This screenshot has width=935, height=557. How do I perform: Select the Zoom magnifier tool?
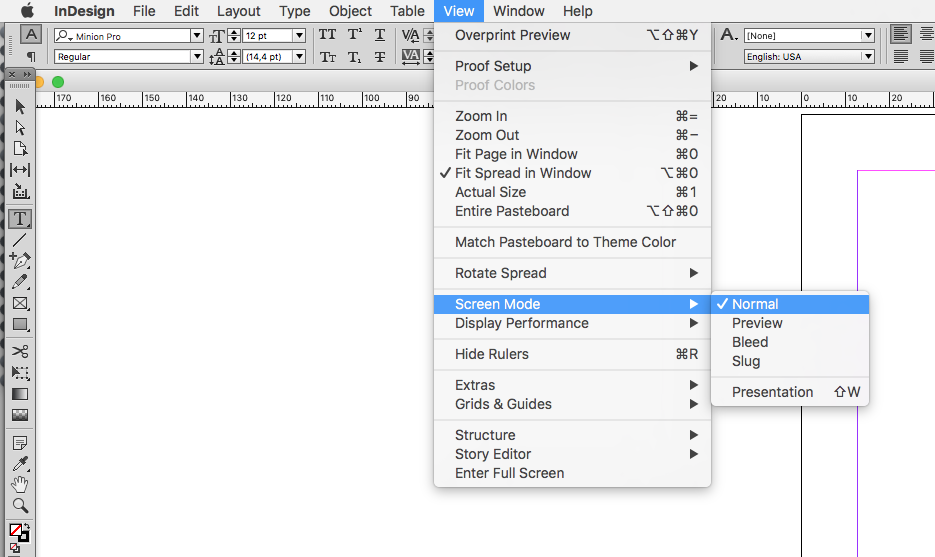(20, 506)
